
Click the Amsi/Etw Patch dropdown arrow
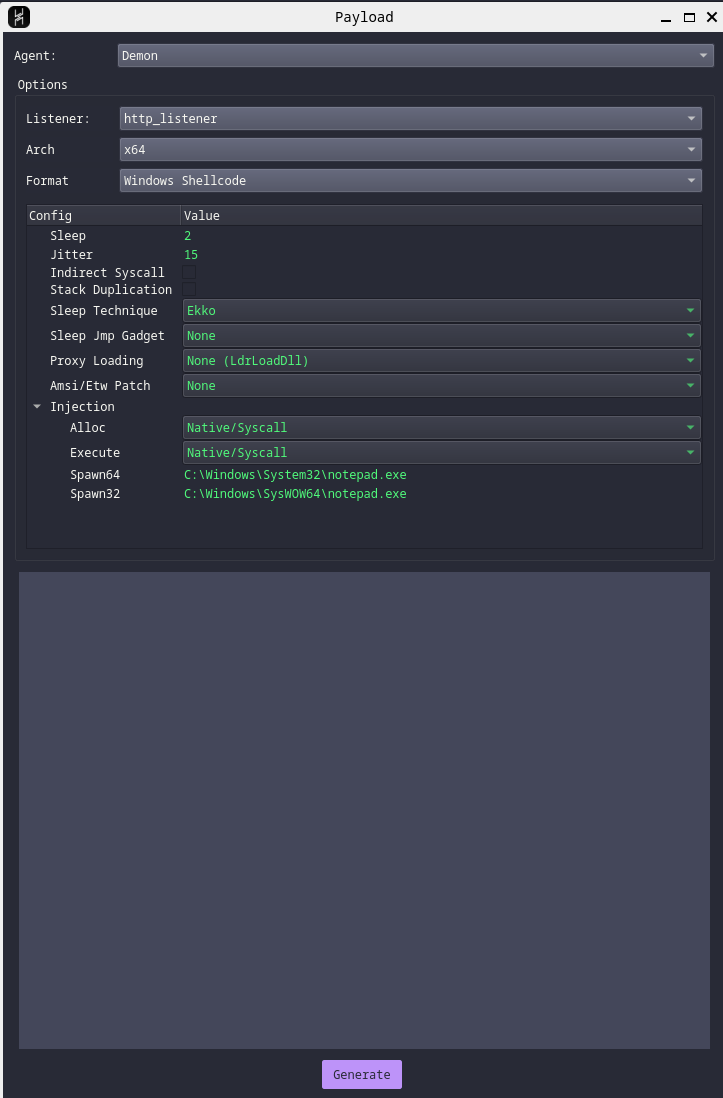click(x=690, y=386)
